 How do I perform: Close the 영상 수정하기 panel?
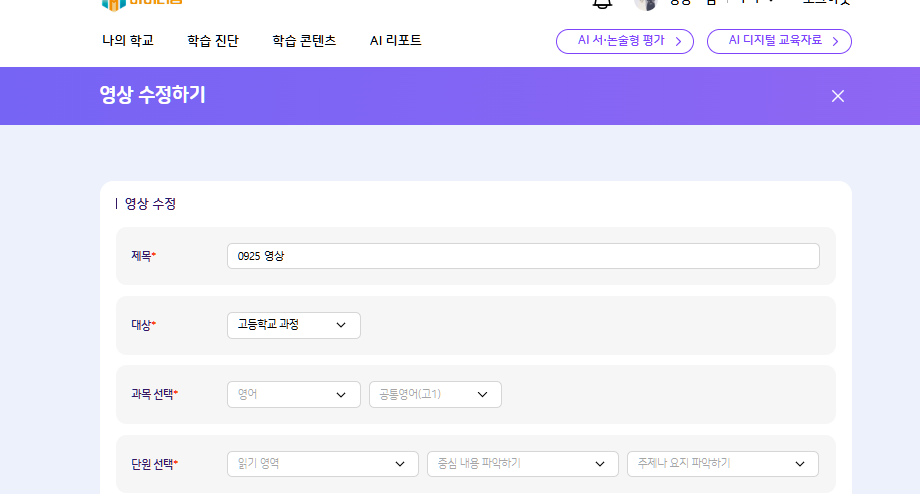[x=838, y=96]
